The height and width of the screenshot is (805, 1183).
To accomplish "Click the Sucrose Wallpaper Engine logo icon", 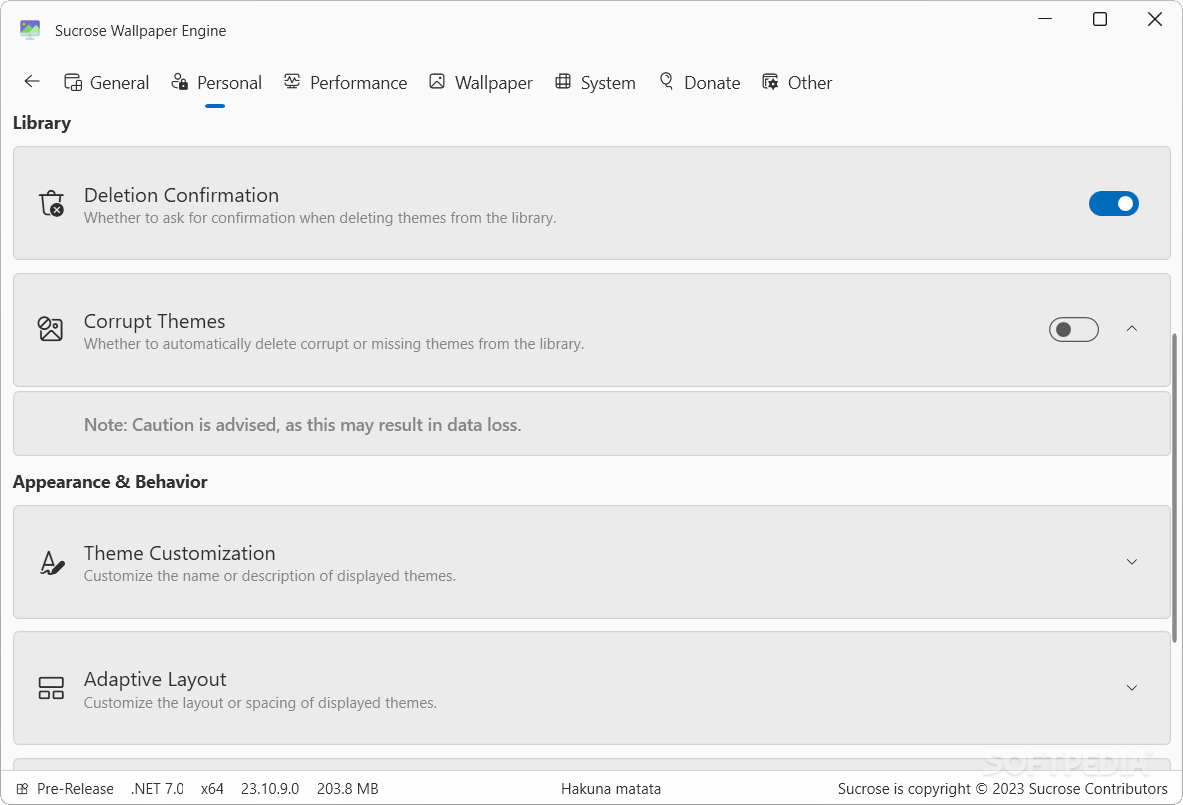I will pos(30,30).
